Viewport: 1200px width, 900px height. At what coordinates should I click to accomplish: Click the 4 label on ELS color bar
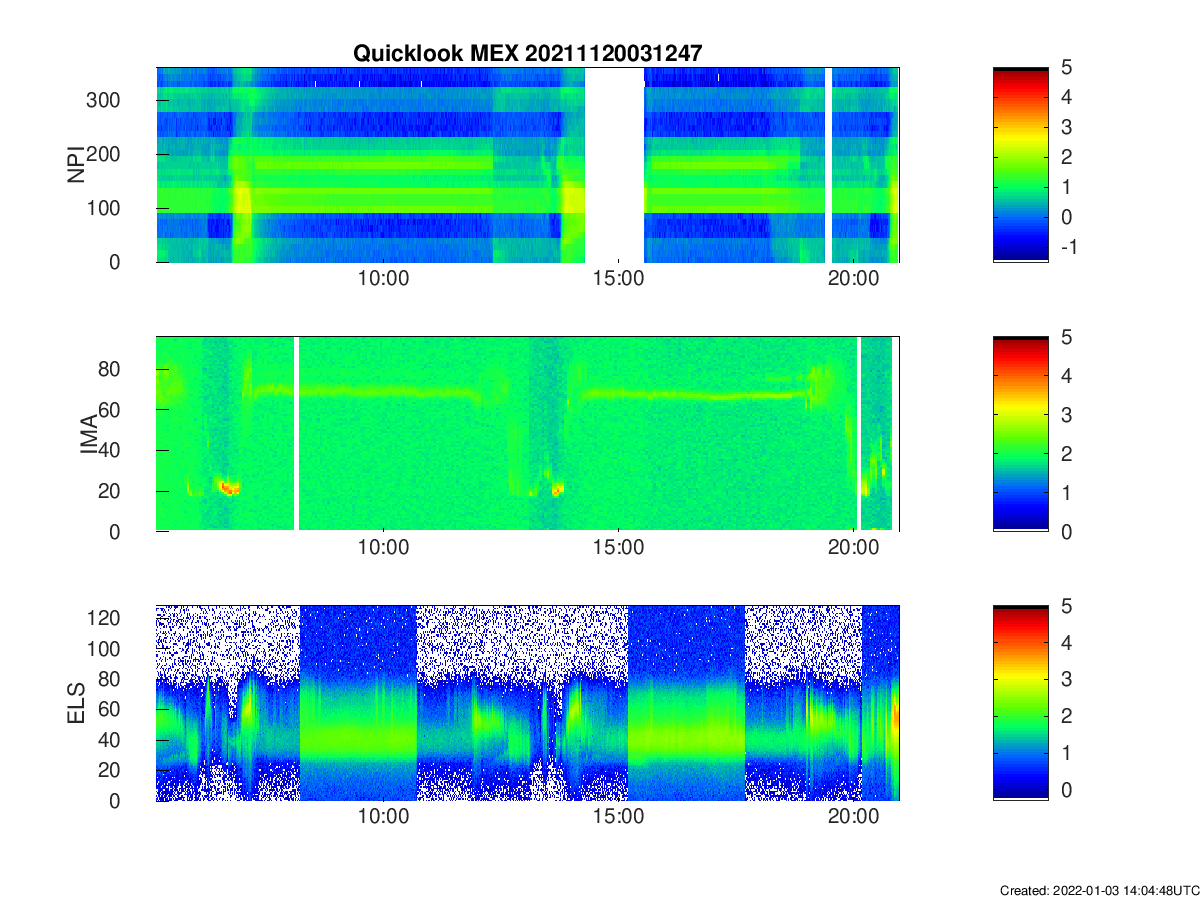tap(1066, 643)
